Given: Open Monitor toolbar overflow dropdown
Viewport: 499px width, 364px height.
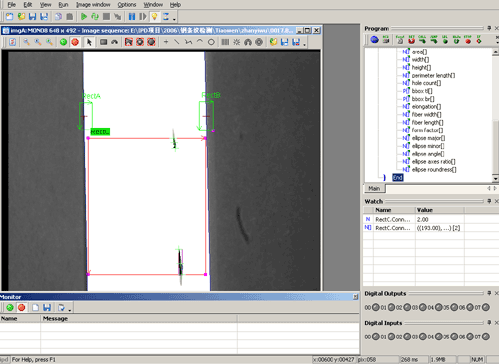Looking at the screenshot, I should pos(70,310).
